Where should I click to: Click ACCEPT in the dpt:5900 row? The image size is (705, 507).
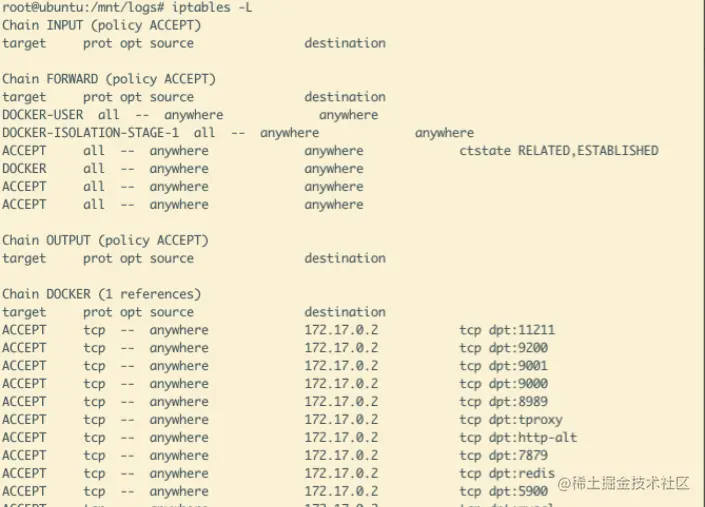[24, 492]
